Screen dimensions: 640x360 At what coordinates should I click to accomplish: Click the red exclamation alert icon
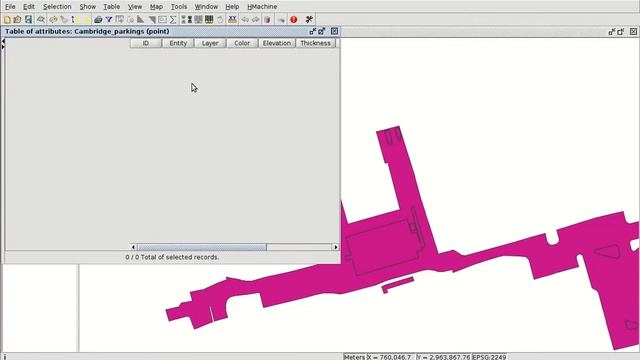[x=293, y=20]
